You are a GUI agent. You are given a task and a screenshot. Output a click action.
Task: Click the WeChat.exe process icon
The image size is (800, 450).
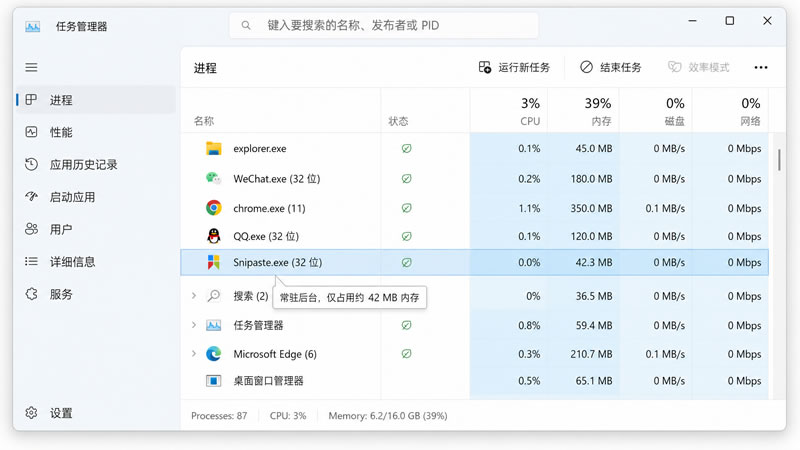click(x=214, y=179)
